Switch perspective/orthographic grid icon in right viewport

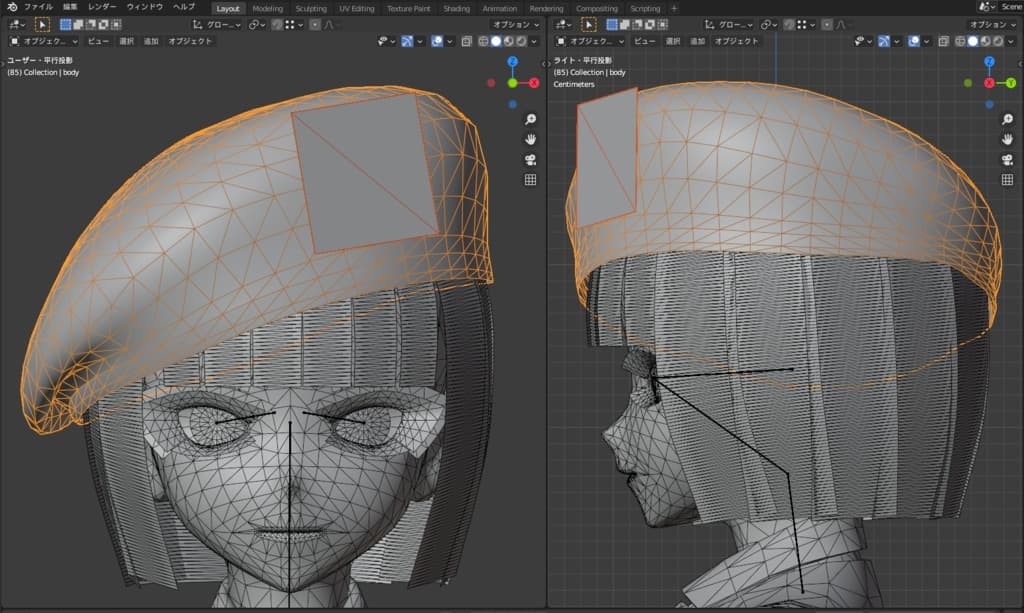1008,180
